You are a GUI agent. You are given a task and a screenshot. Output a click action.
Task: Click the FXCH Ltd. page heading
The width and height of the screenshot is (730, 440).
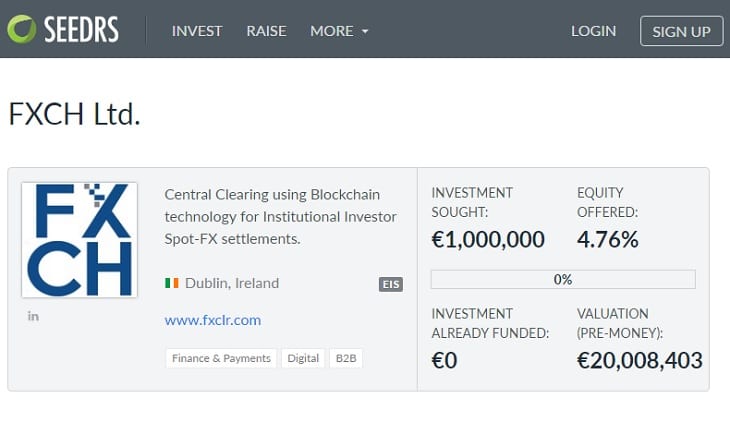click(74, 114)
